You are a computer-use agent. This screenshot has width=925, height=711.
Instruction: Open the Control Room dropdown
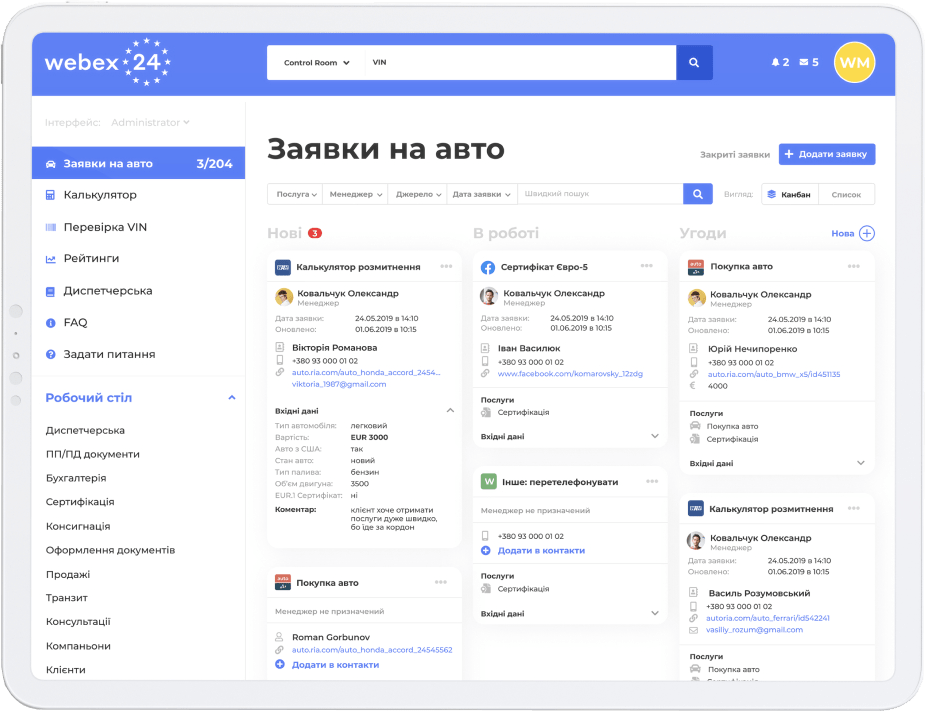pos(316,62)
